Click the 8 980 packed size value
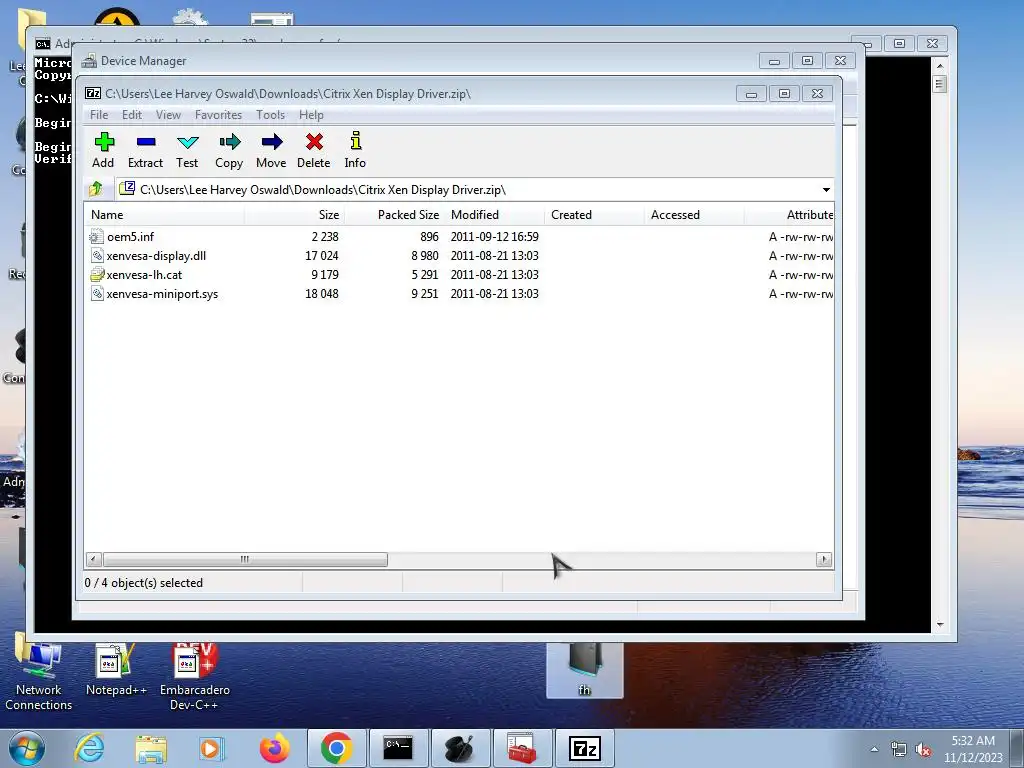This screenshot has width=1024, height=768. pos(424,255)
